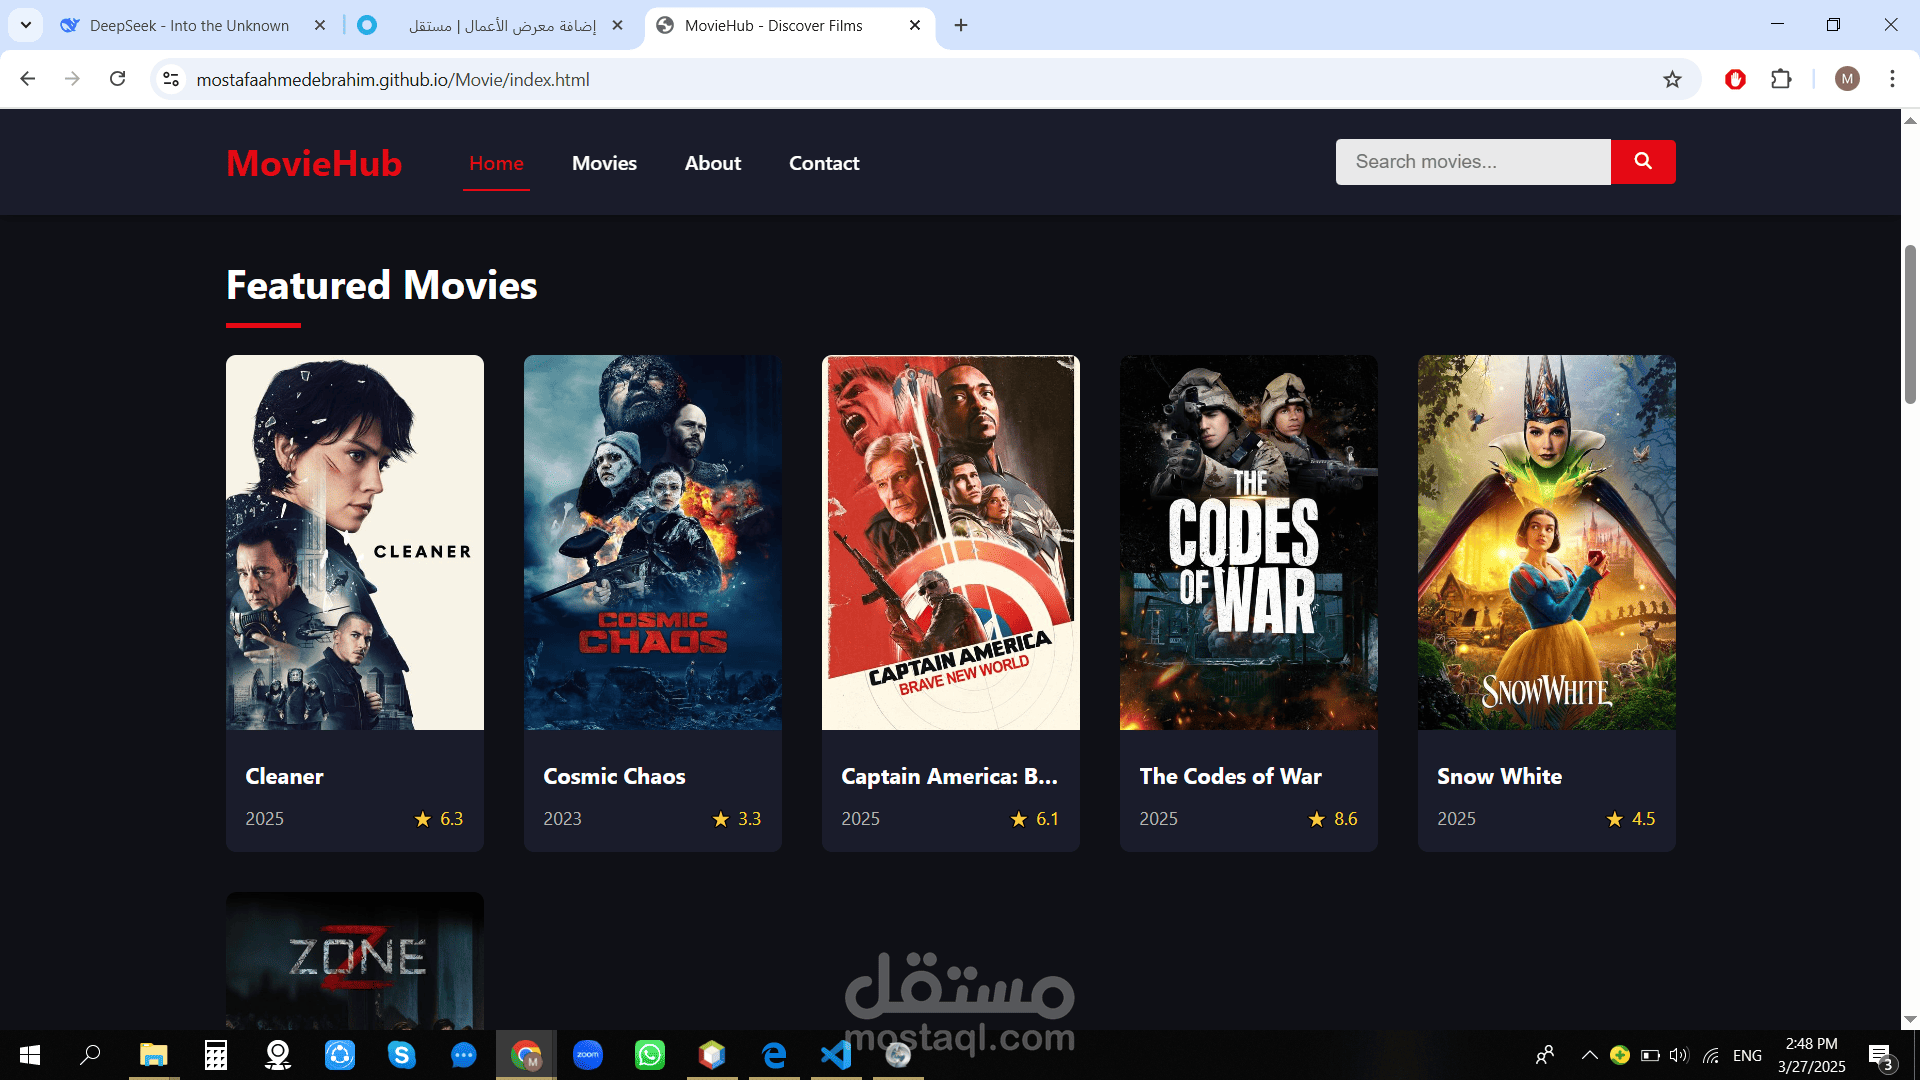Click the red ad blocker extension icon

[x=1735, y=79]
